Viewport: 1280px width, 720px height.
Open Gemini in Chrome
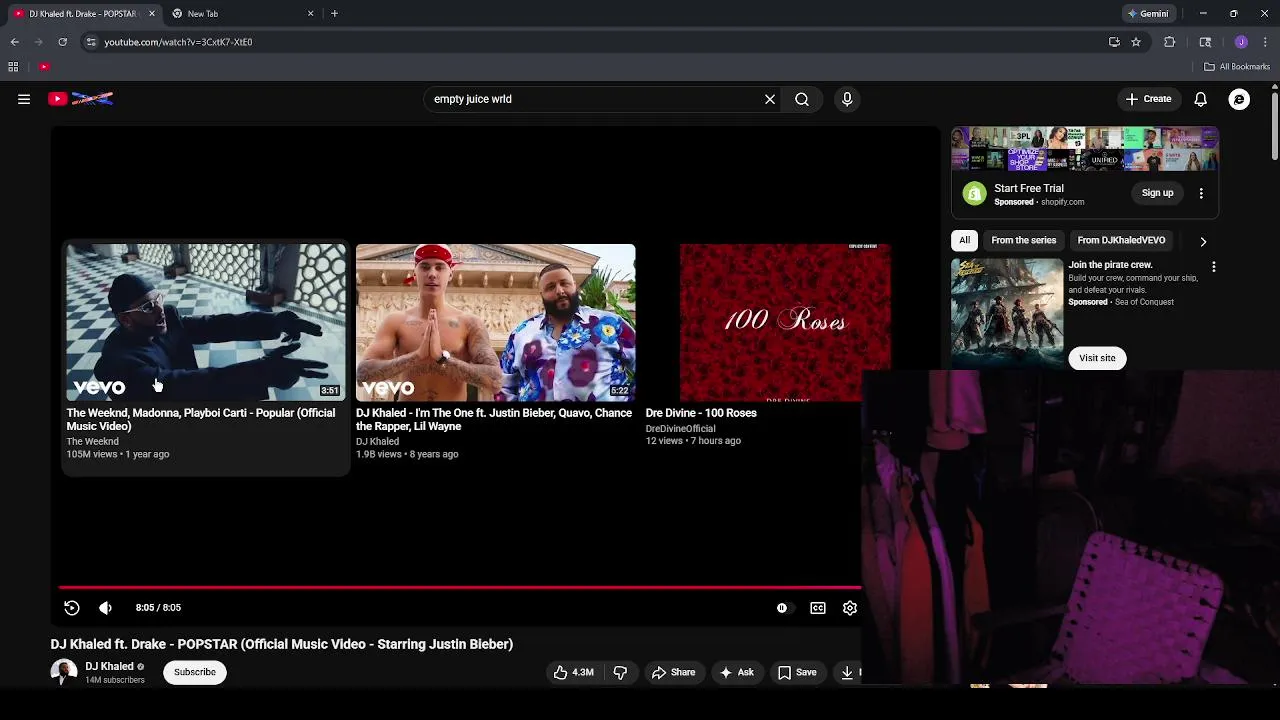tap(1147, 14)
